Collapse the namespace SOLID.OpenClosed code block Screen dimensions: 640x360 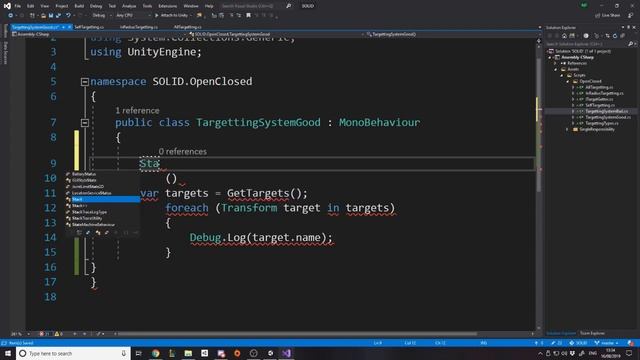(x=85, y=82)
